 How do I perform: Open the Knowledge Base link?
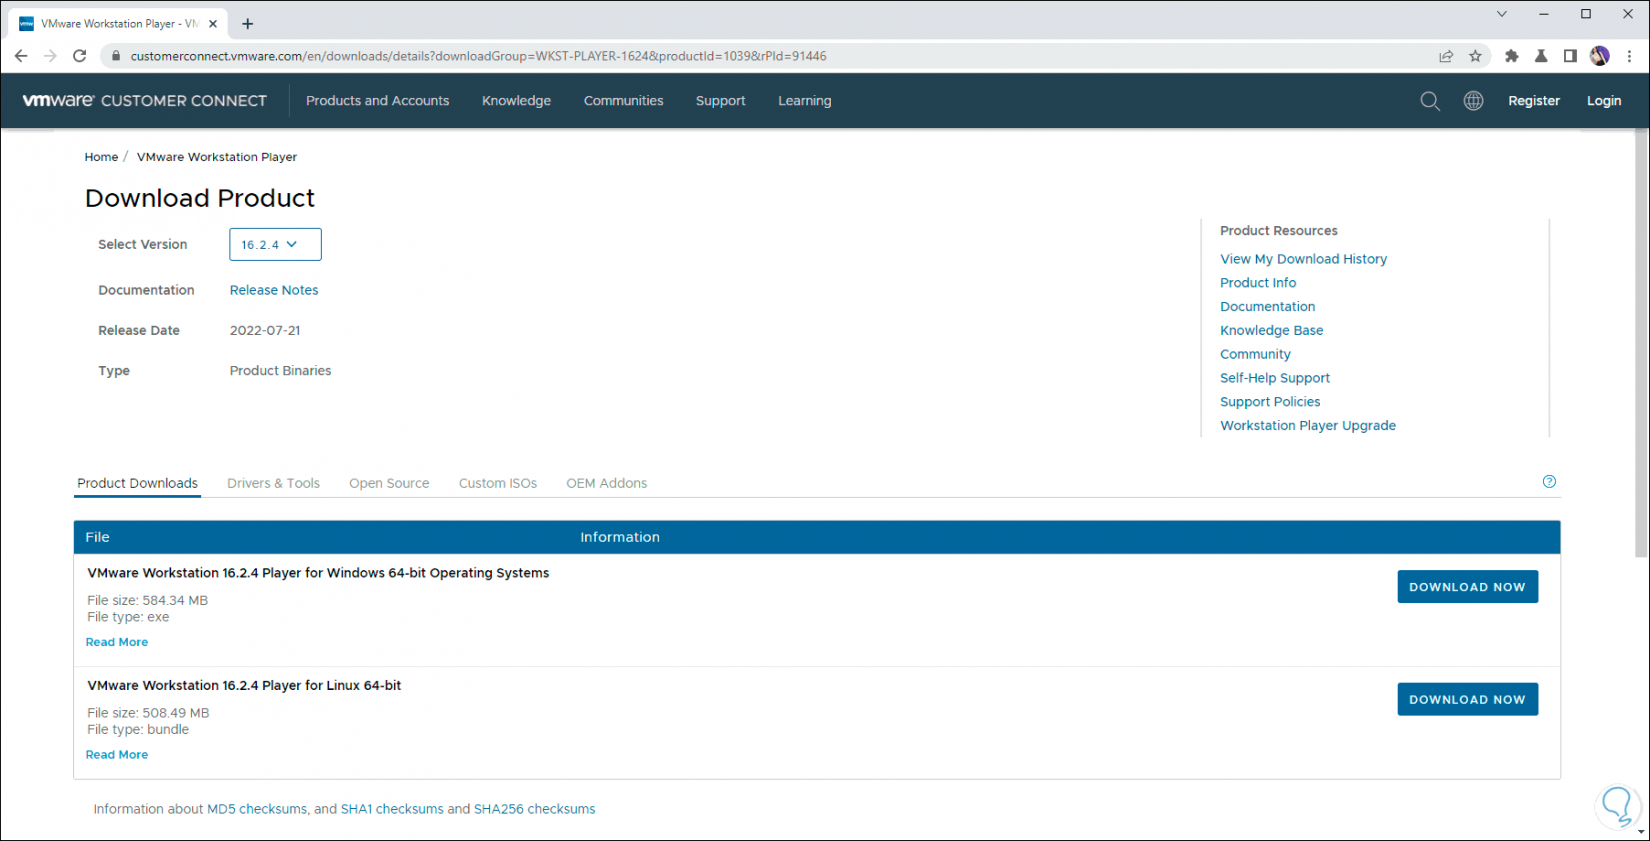click(x=1271, y=330)
